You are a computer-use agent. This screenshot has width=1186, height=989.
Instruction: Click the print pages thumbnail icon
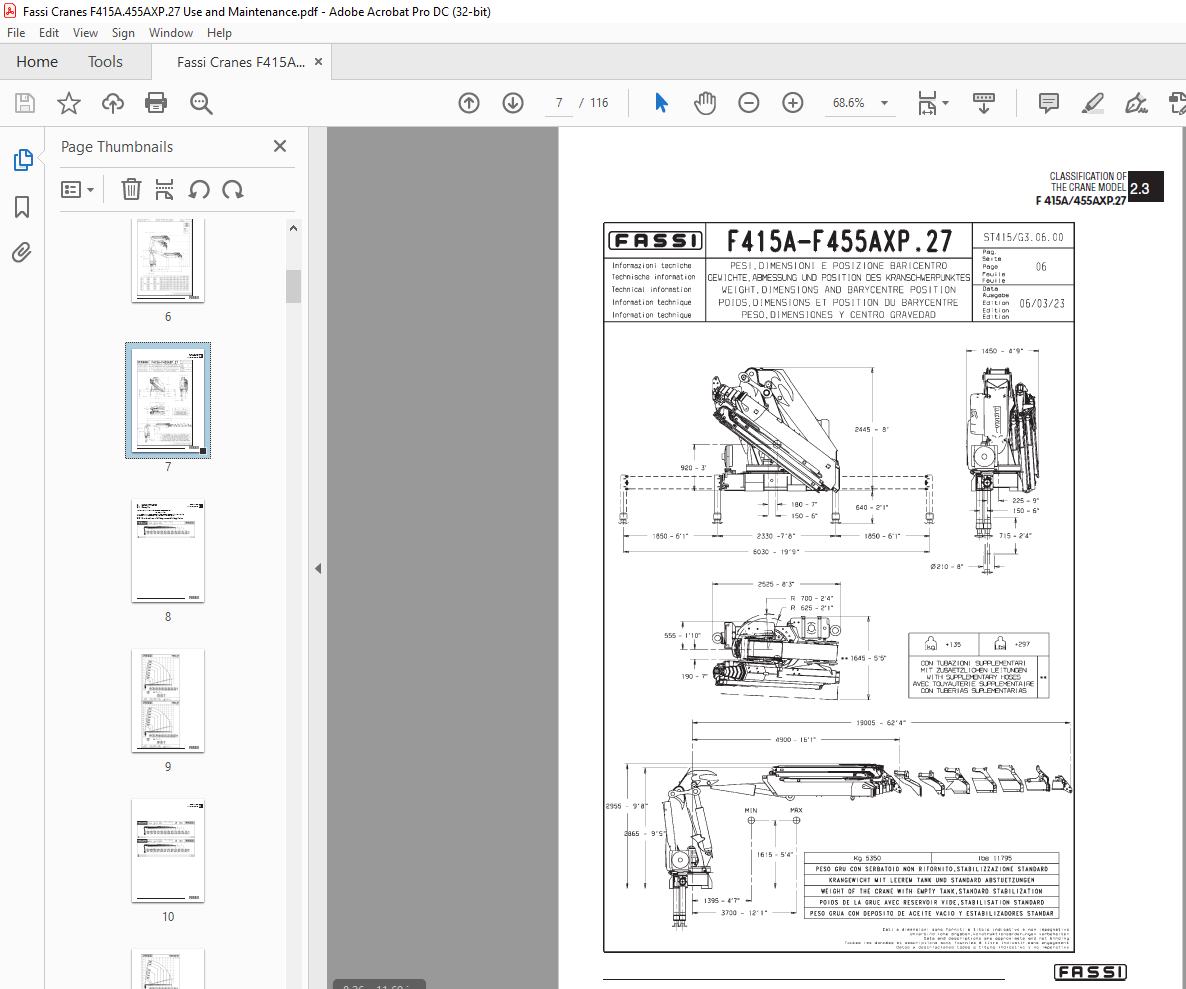164,189
